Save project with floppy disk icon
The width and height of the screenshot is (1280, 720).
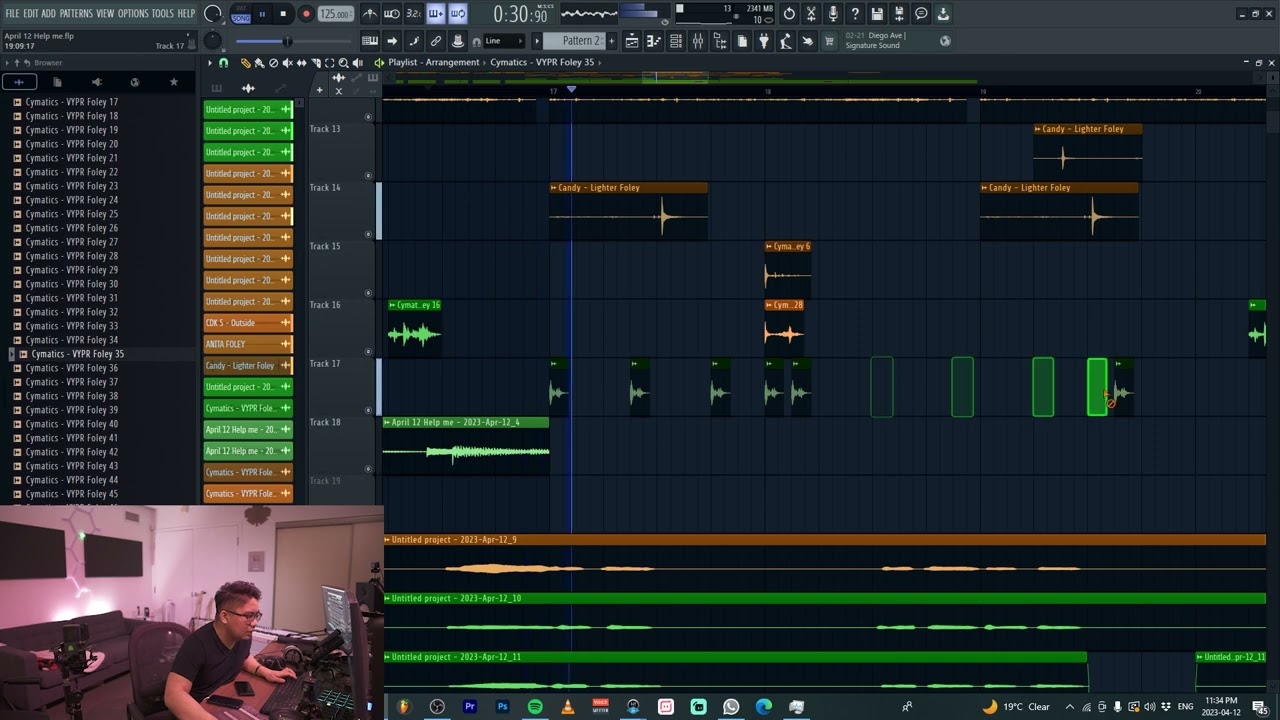click(x=877, y=14)
